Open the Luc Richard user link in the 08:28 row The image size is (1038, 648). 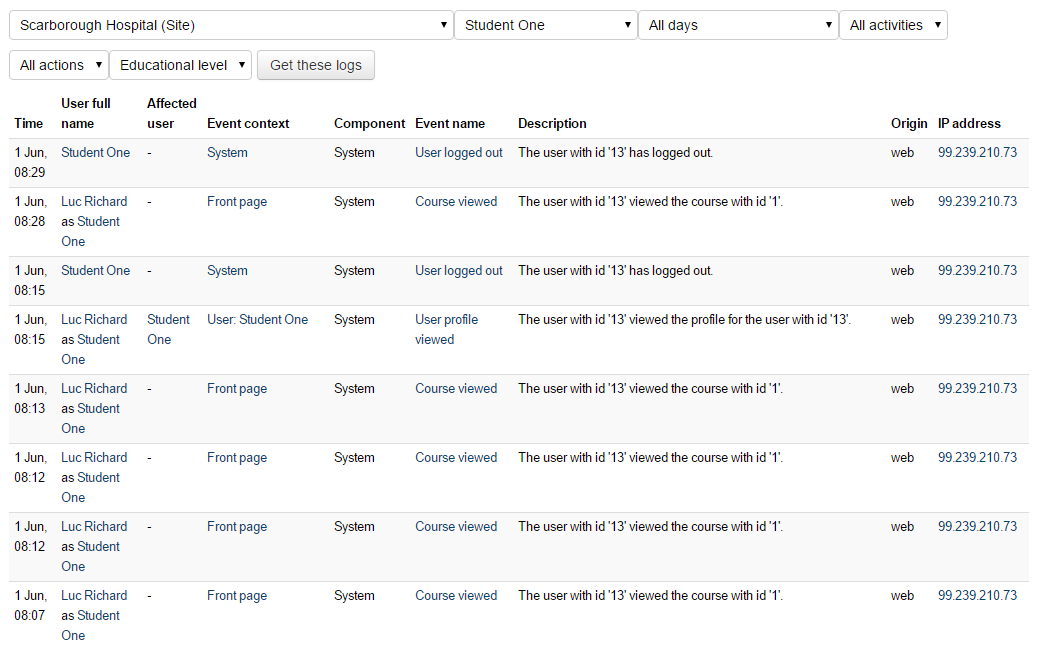(94, 202)
